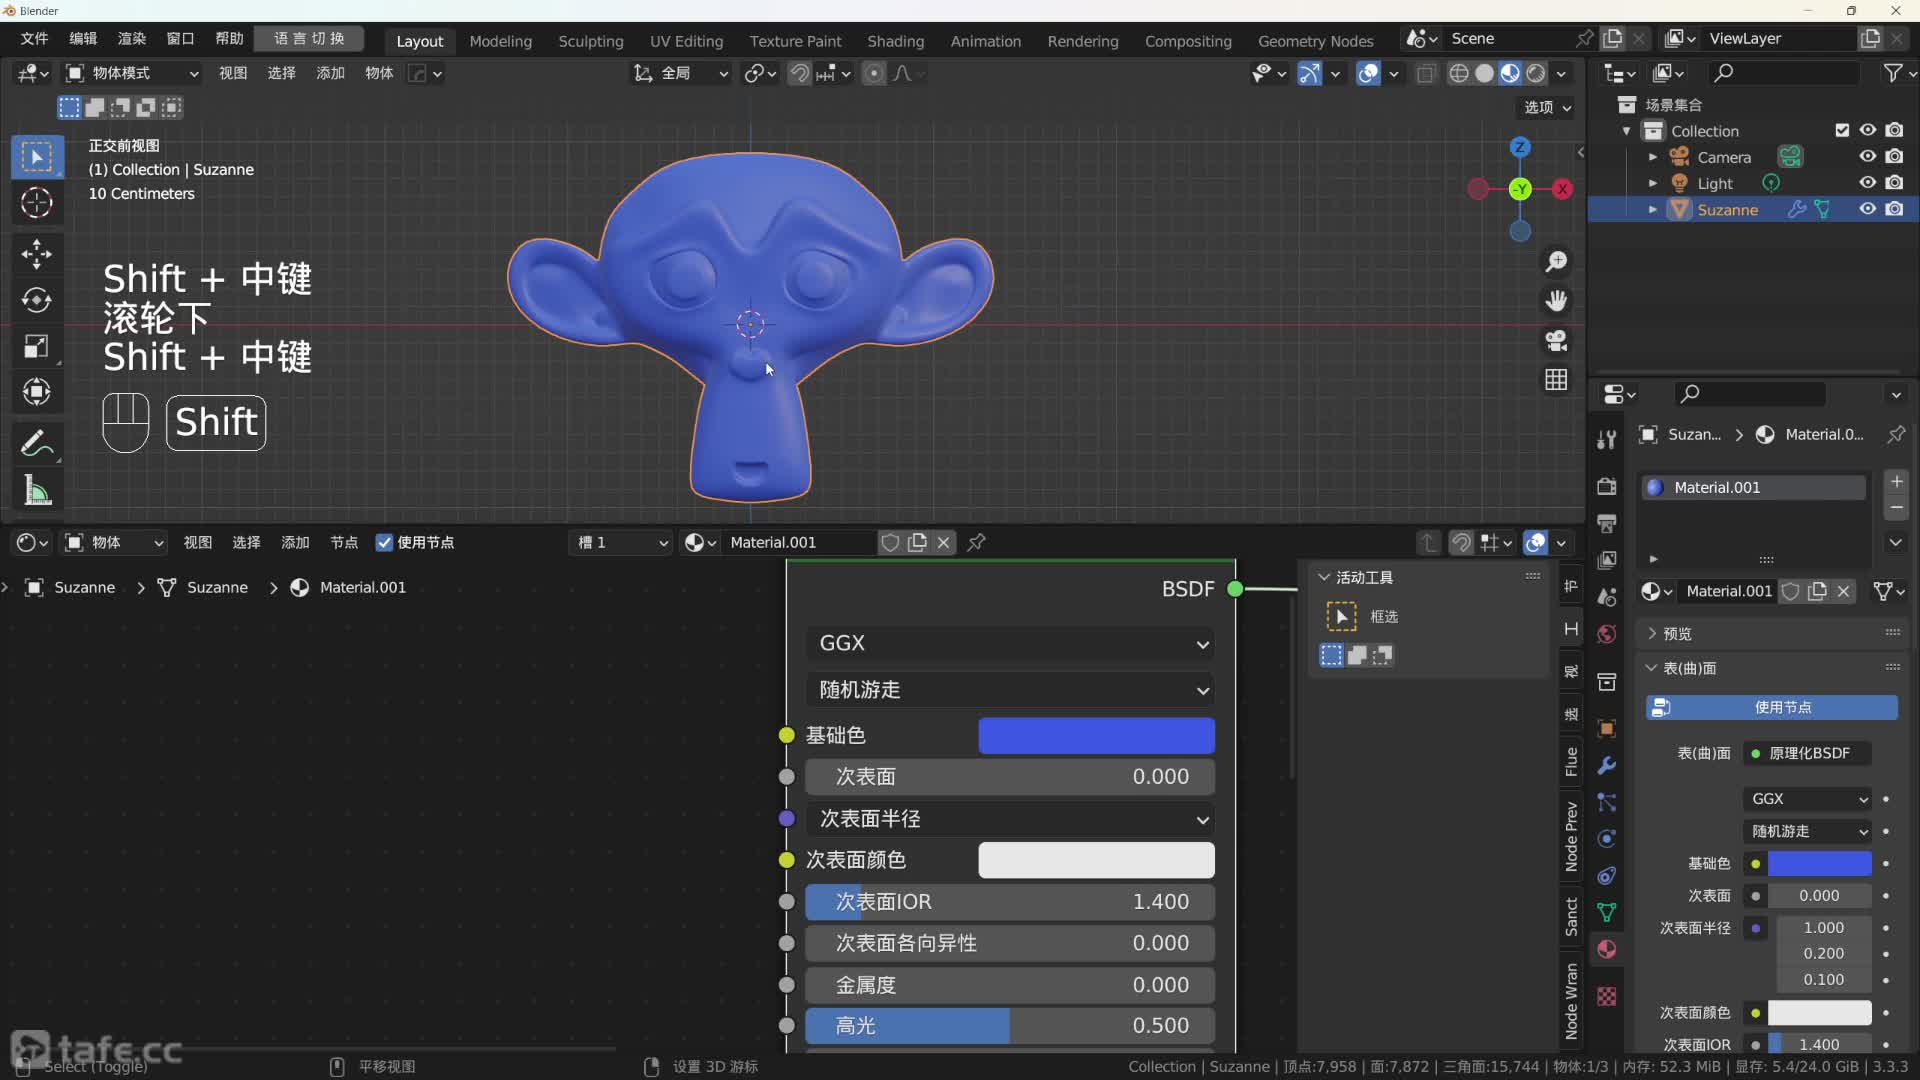Viewport: 1920px width, 1080px height.
Task: Open Global transform orientation dropdown
Action: pos(681,73)
